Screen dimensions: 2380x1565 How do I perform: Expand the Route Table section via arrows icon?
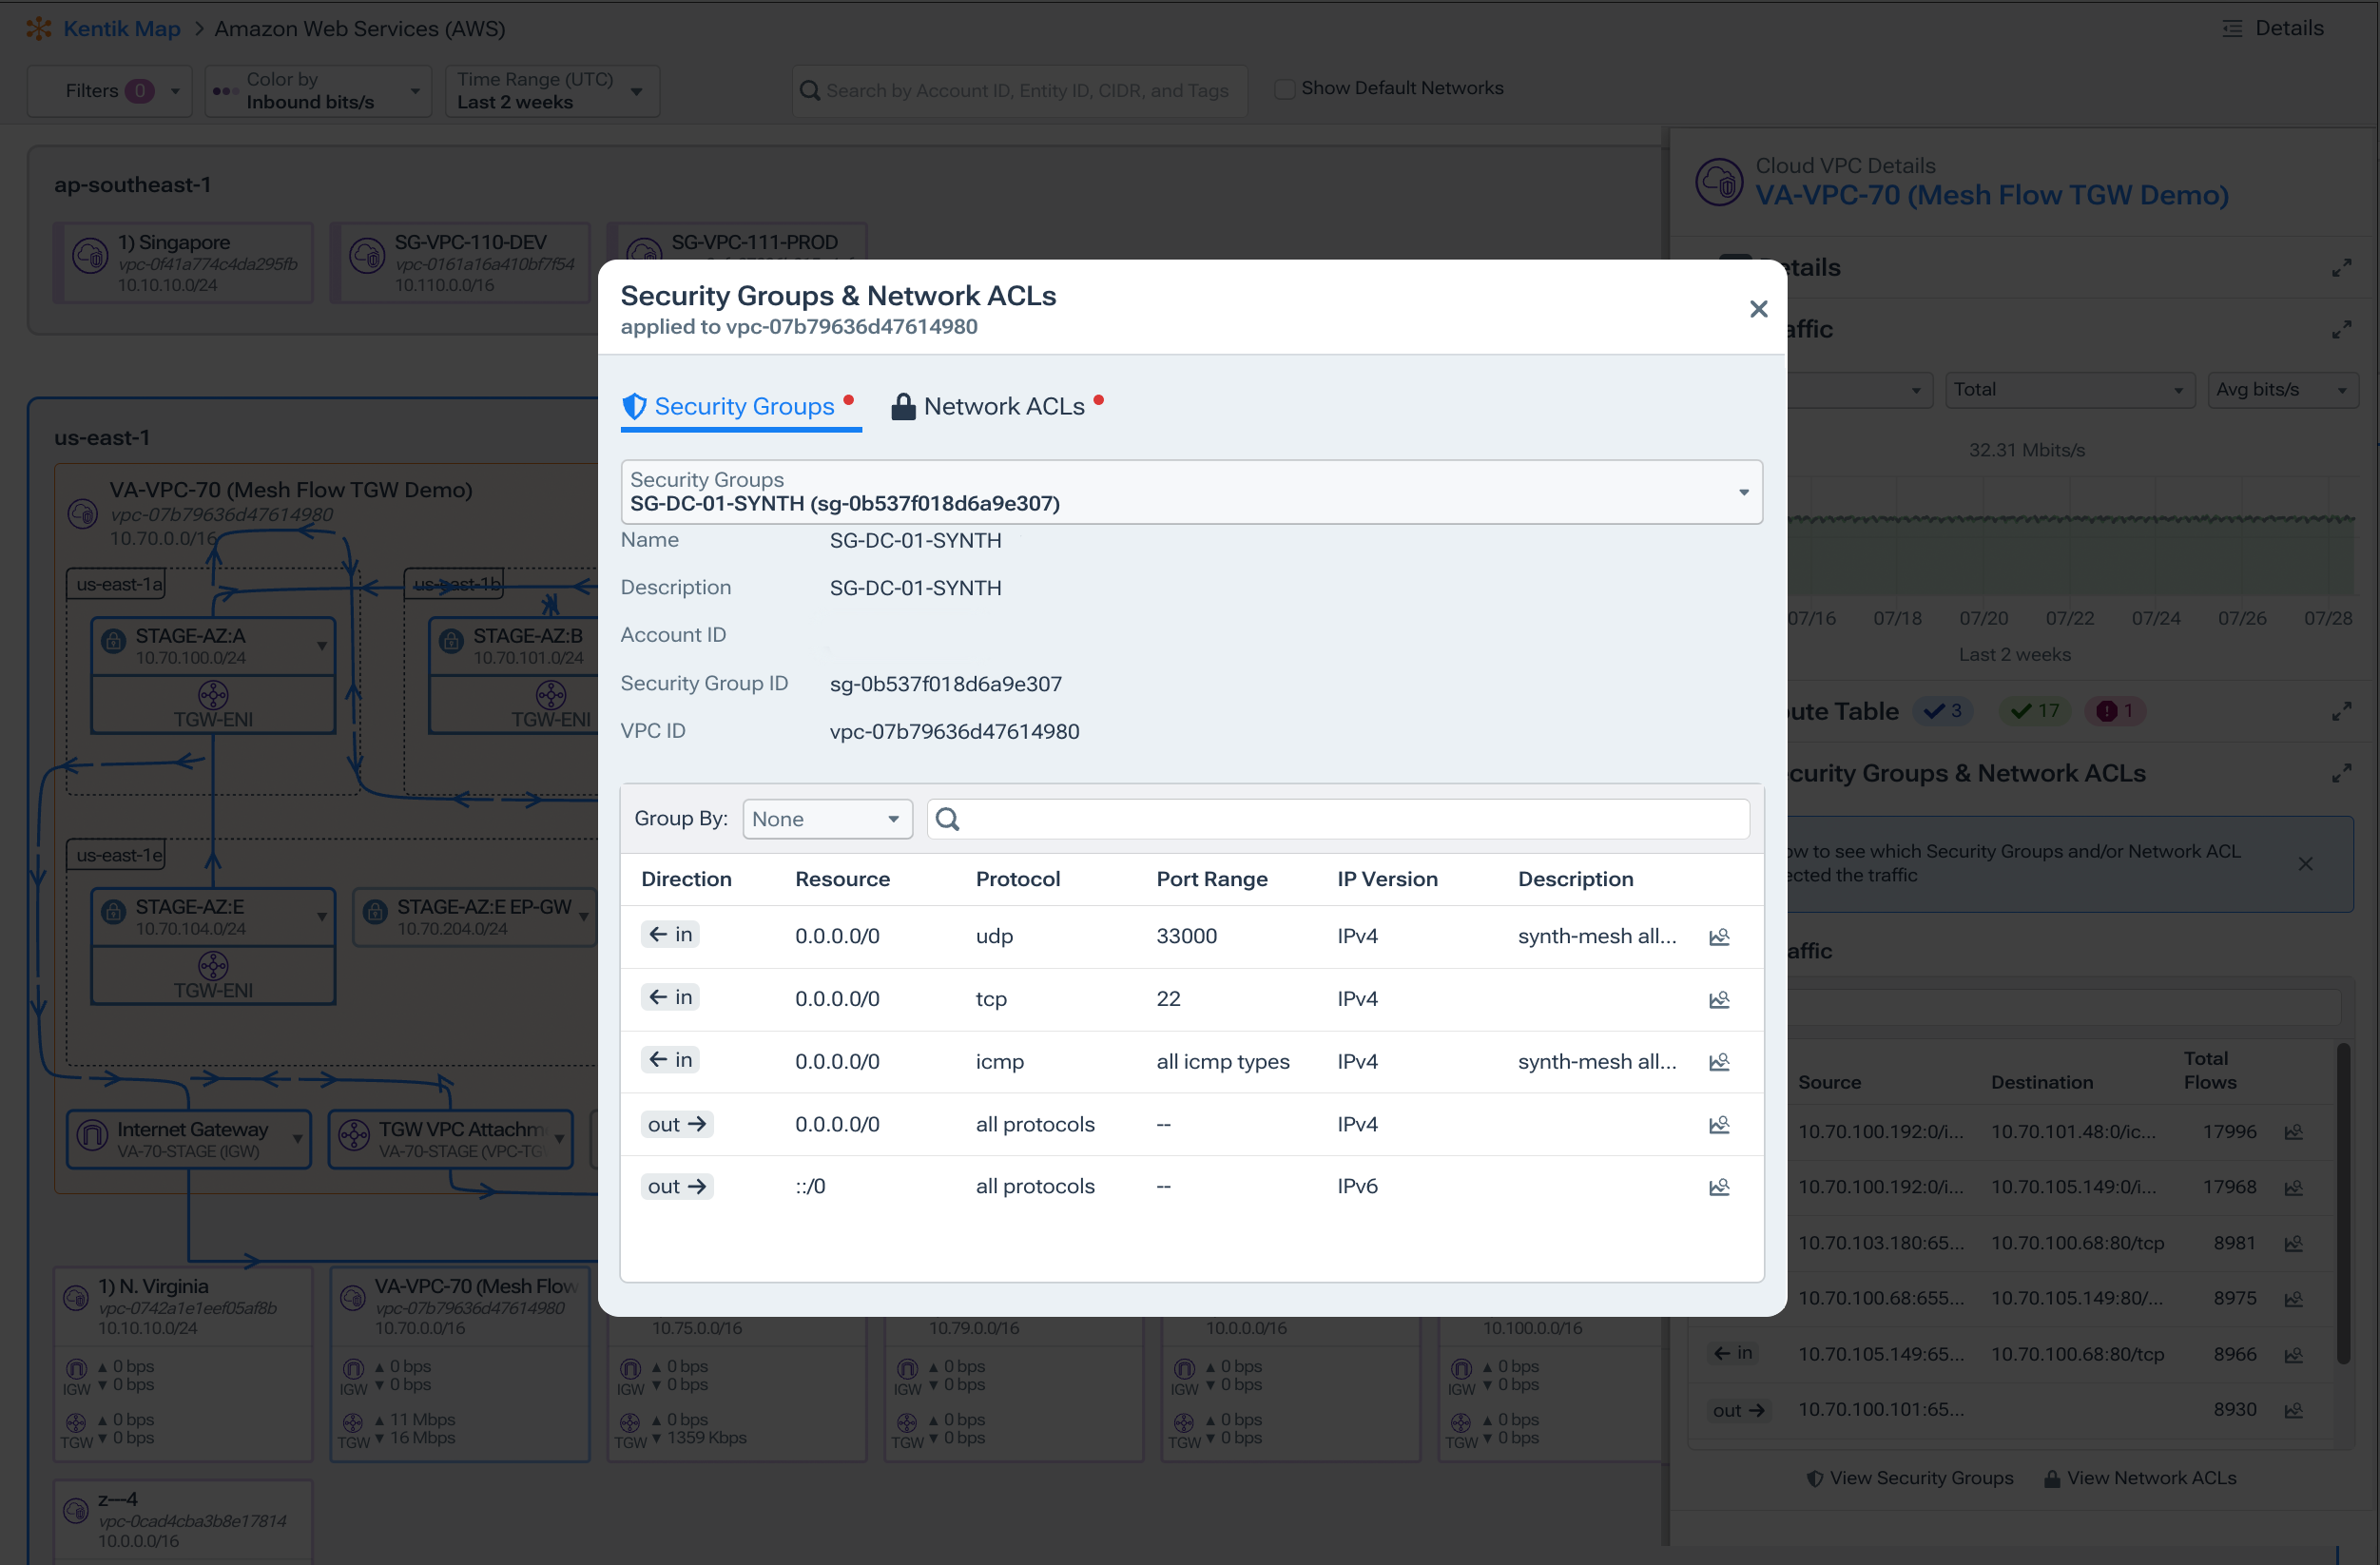pos(2343,711)
